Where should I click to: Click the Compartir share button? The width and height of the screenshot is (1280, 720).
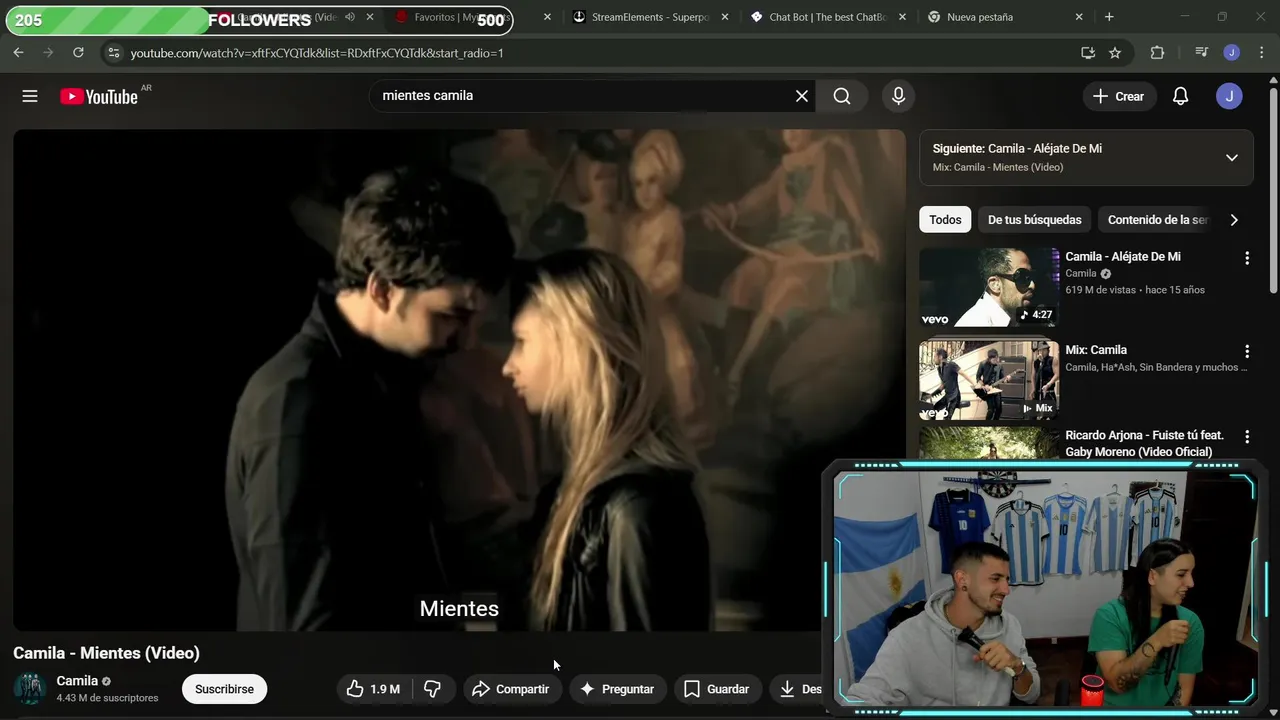coord(511,689)
